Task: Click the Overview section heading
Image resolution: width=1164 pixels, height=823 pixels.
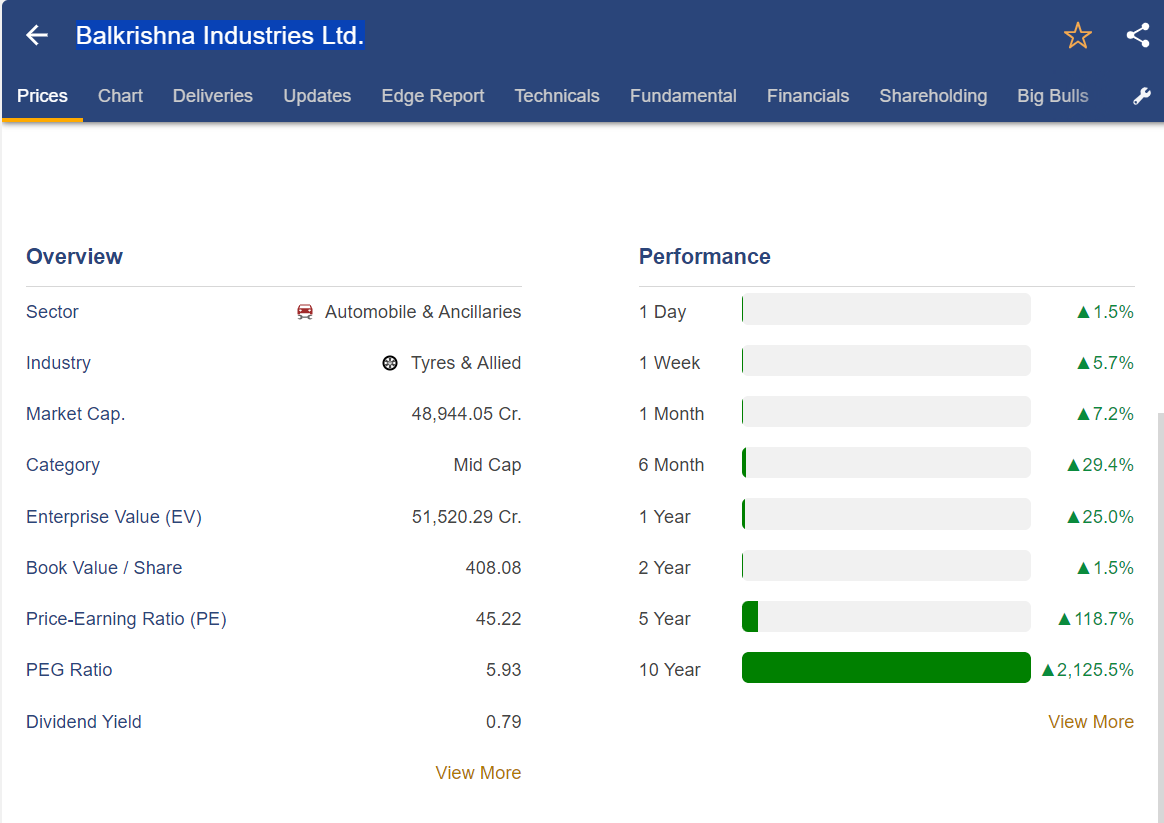Action: 74,256
